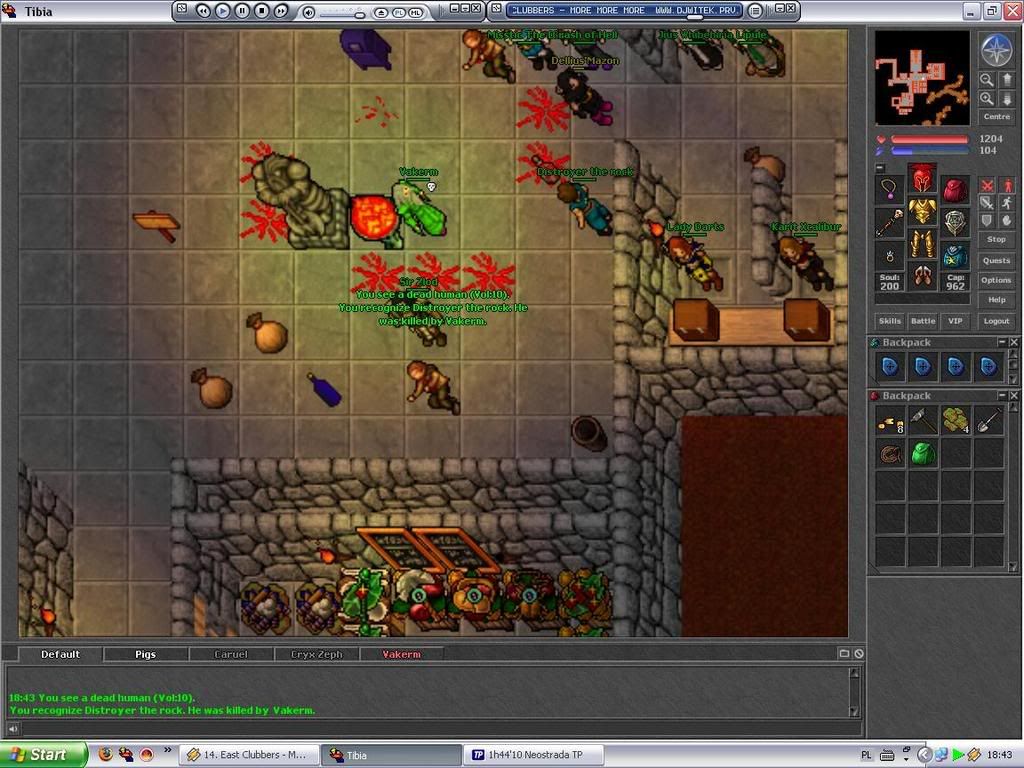Click the Stop button
The height and width of the screenshot is (768, 1024).
click(x=997, y=240)
